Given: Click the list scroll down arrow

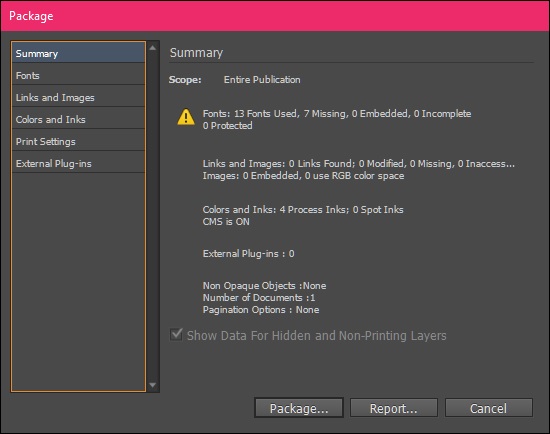Looking at the screenshot, I should click(x=153, y=385).
